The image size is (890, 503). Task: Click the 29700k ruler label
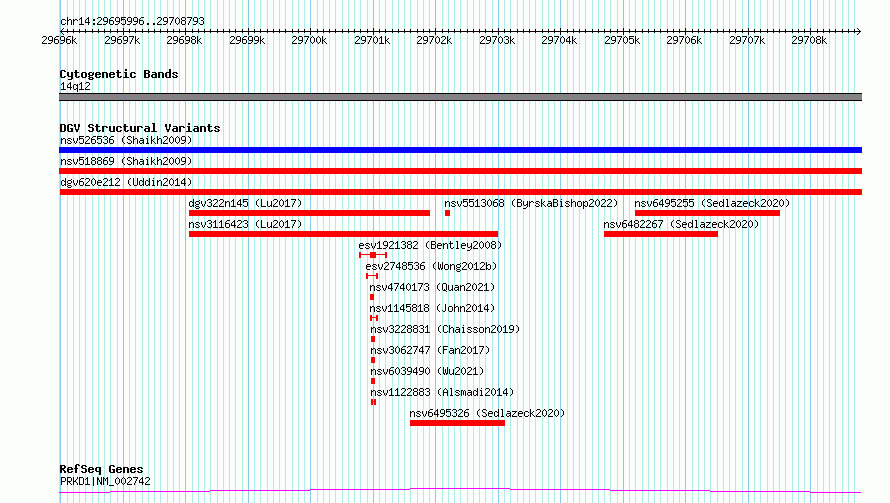click(x=309, y=40)
